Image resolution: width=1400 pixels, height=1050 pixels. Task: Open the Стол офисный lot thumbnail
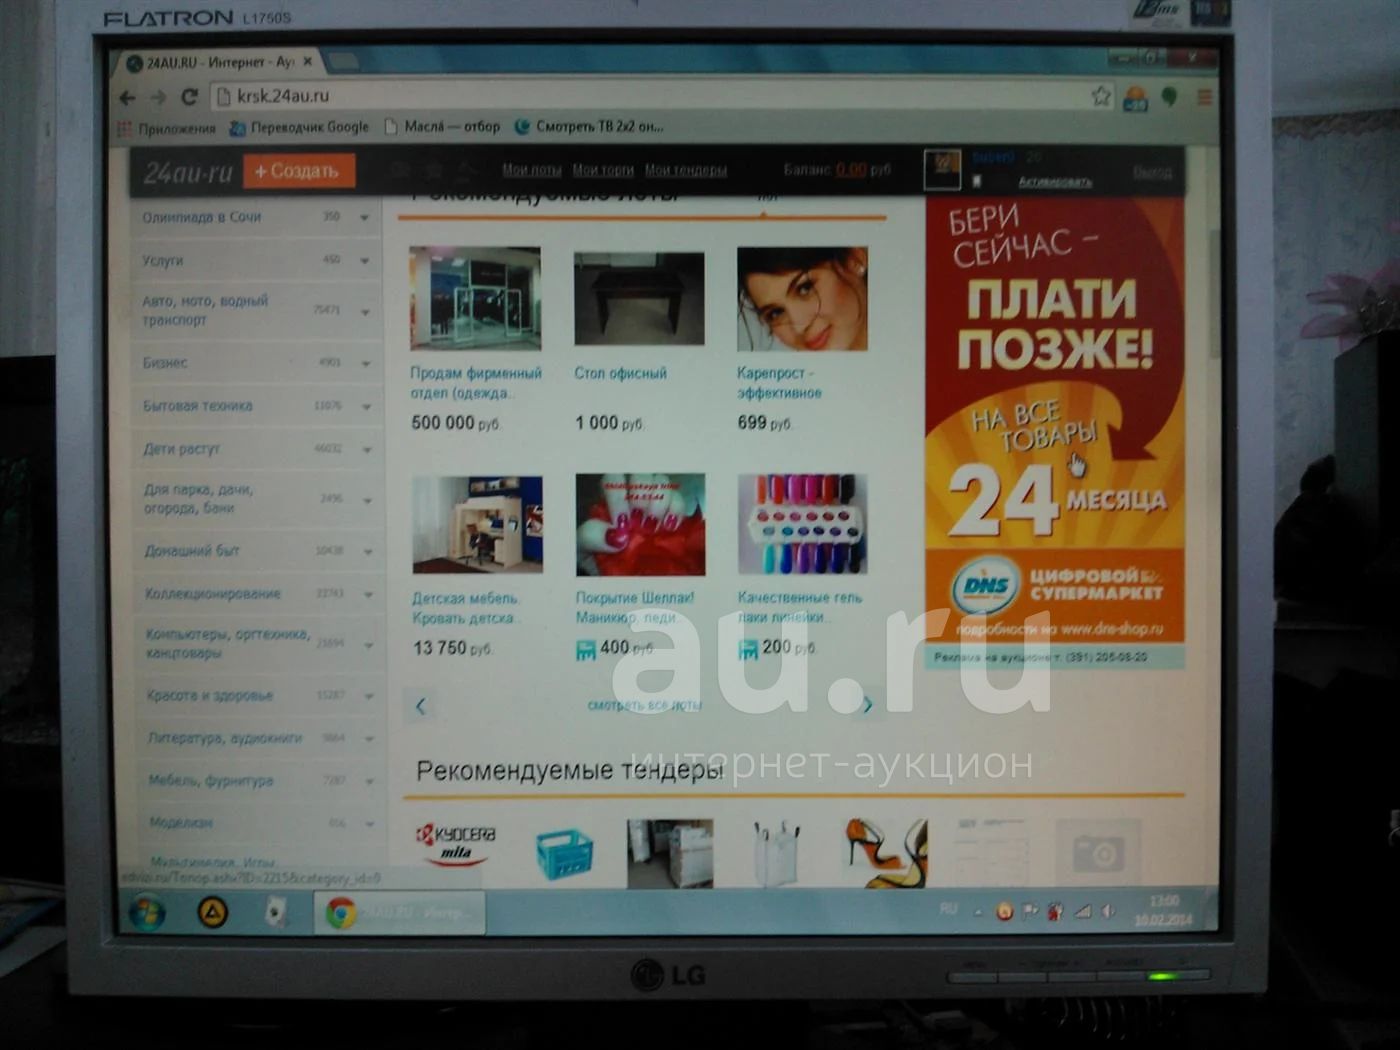pos(639,298)
